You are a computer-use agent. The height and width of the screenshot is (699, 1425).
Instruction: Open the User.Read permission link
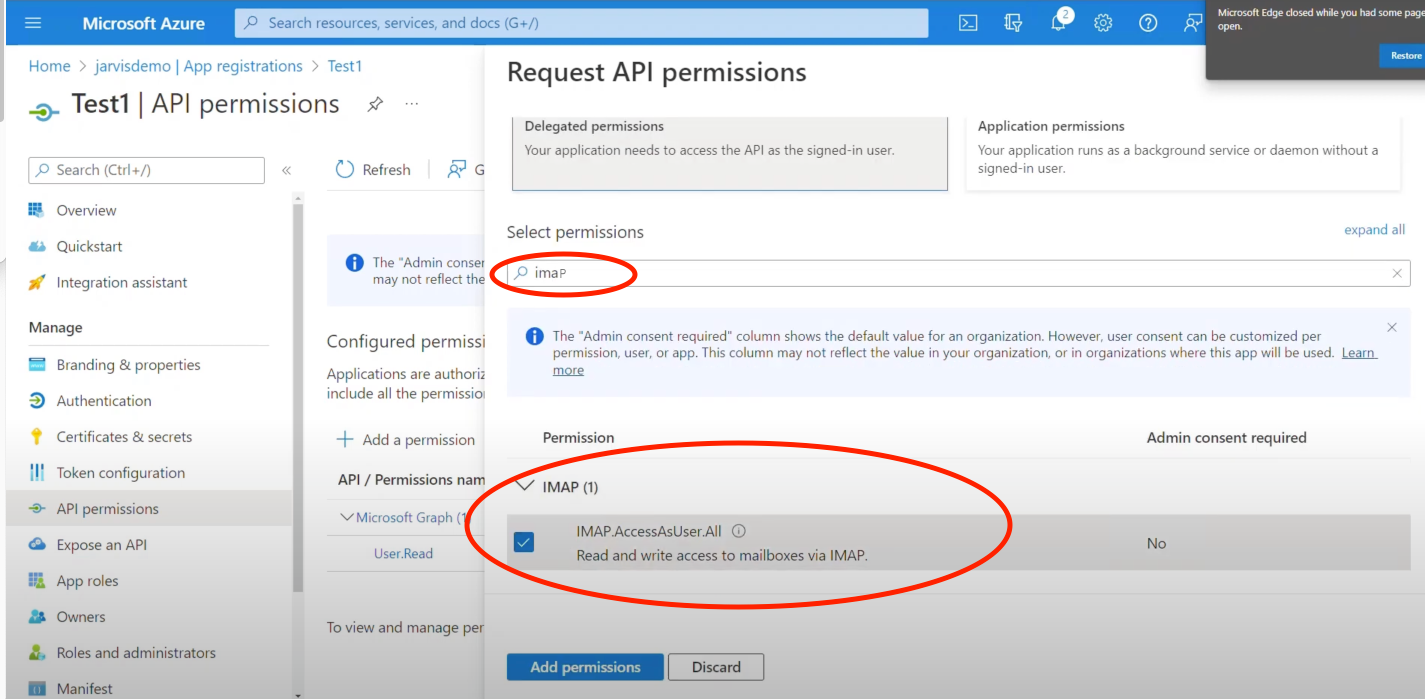[403, 553]
